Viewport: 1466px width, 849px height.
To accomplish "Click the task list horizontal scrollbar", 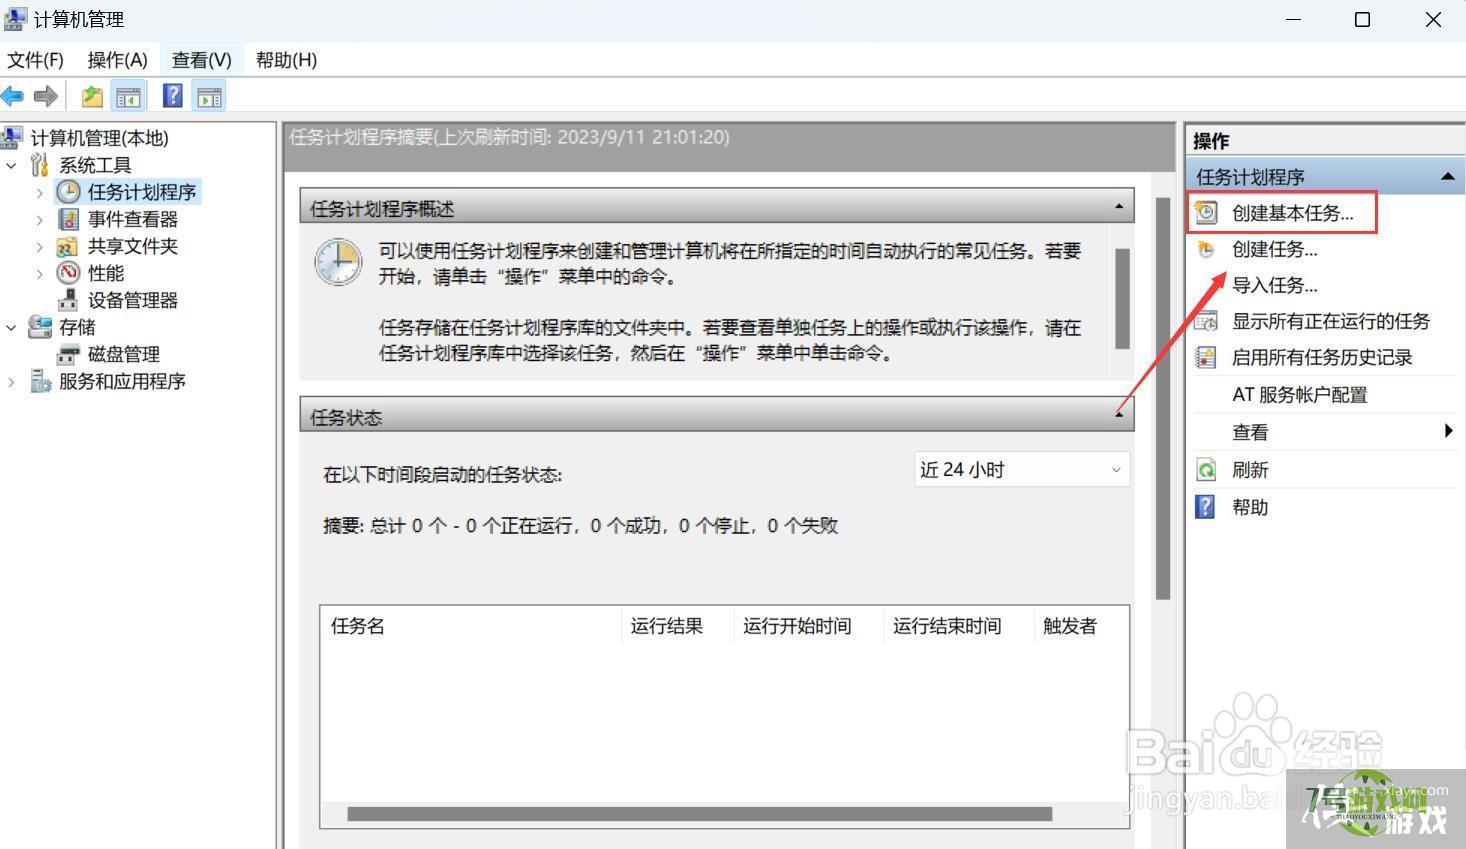I will point(699,814).
